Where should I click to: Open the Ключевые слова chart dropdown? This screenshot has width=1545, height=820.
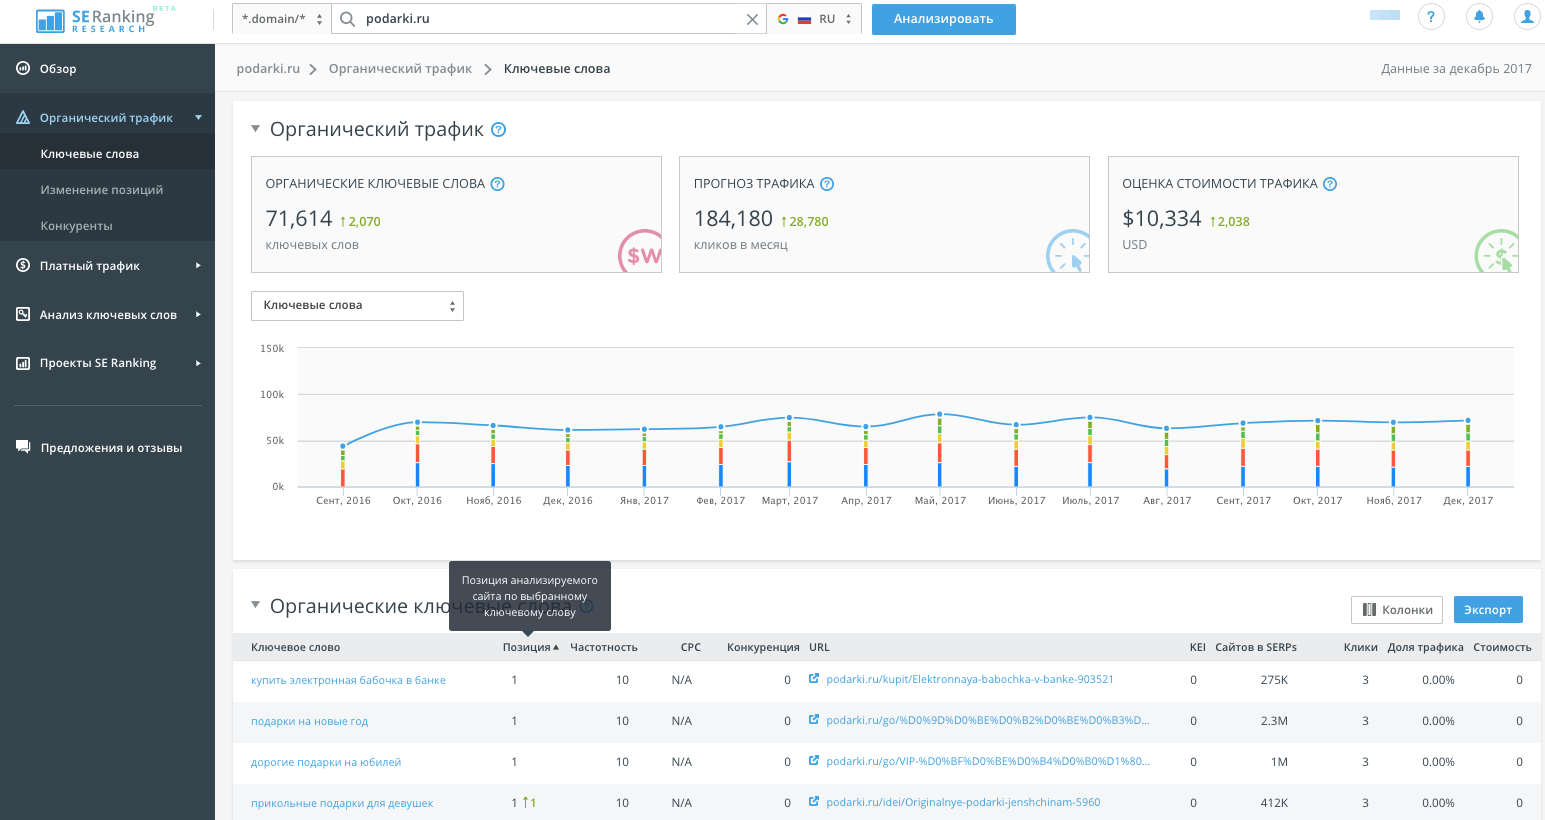pos(357,306)
